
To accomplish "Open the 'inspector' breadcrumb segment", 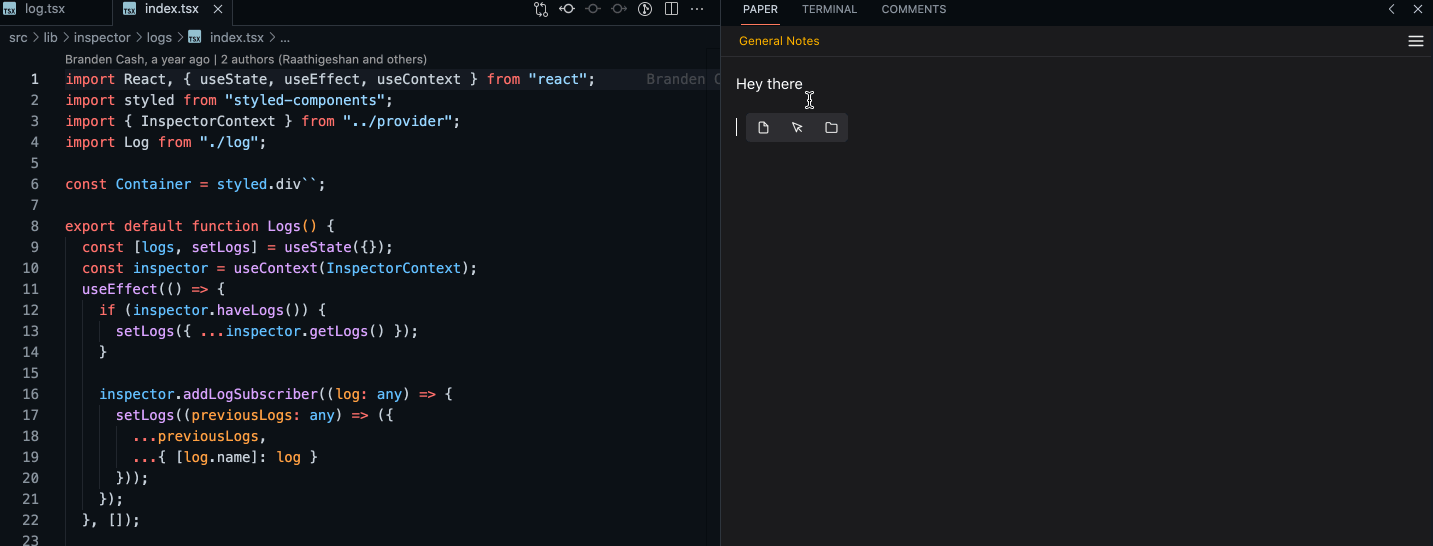I will [x=102, y=37].
